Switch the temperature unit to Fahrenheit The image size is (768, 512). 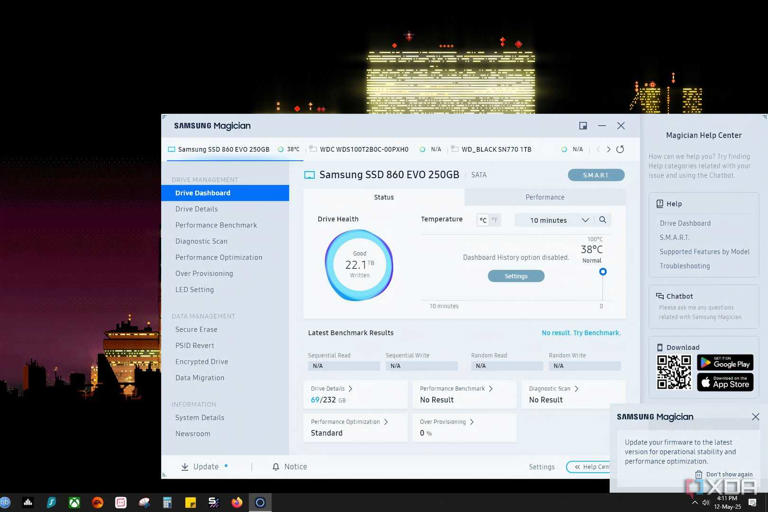point(494,220)
